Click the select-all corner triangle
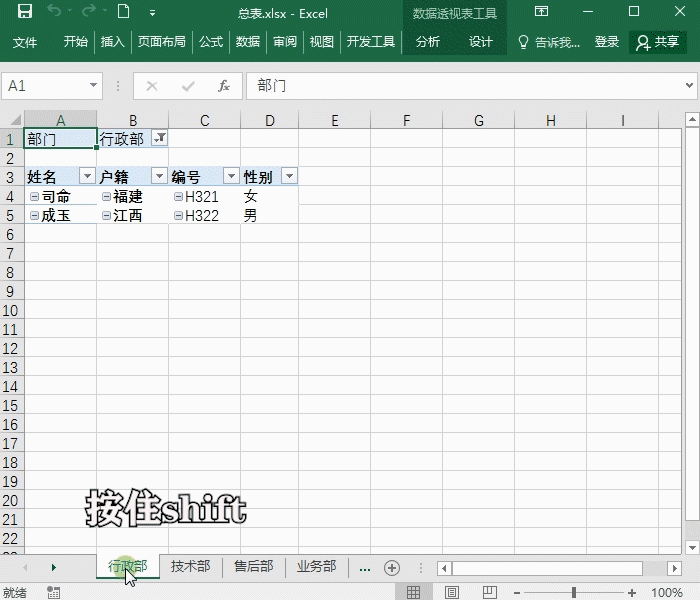The width and height of the screenshot is (700, 600). coord(15,120)
